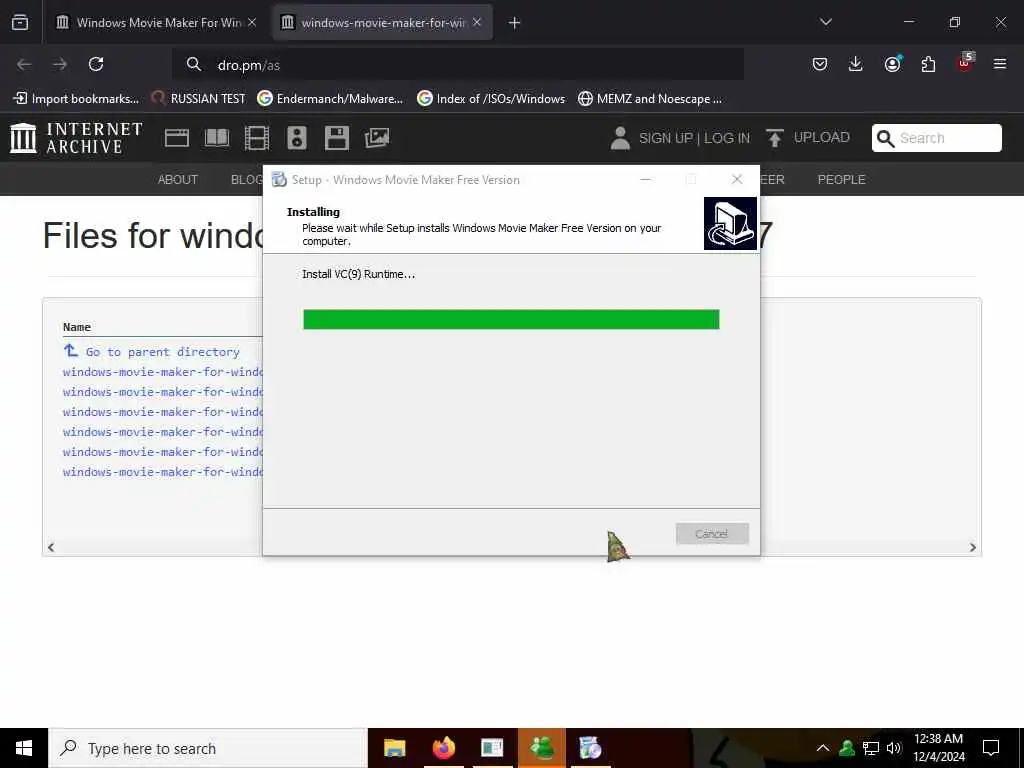Click Type here to search box
1024x768 pixels.
[208, 748]
